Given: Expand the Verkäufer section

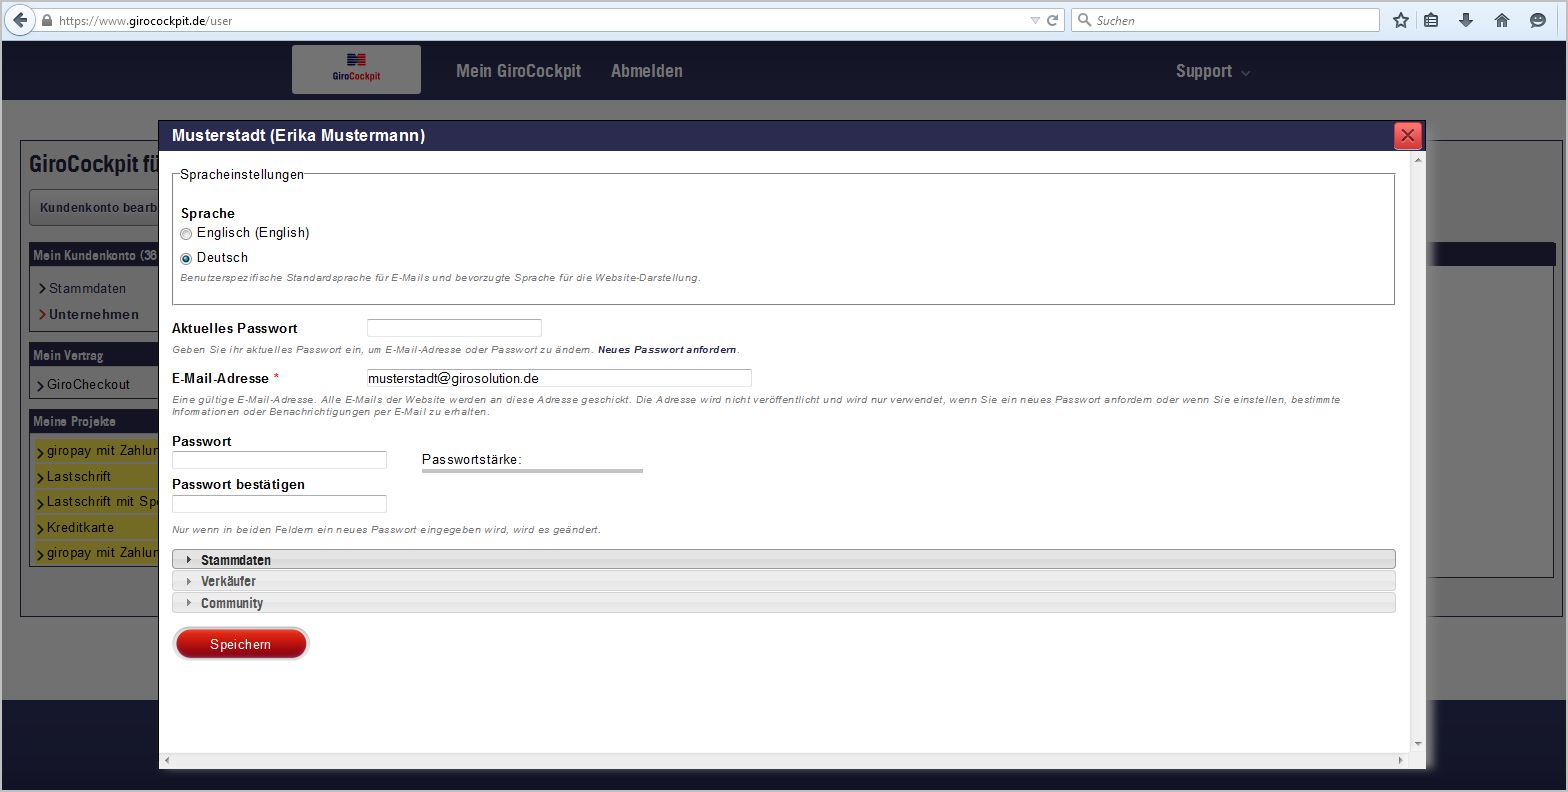Looking at the screenshot, I should pyautogui.click(x=228, y=581).
